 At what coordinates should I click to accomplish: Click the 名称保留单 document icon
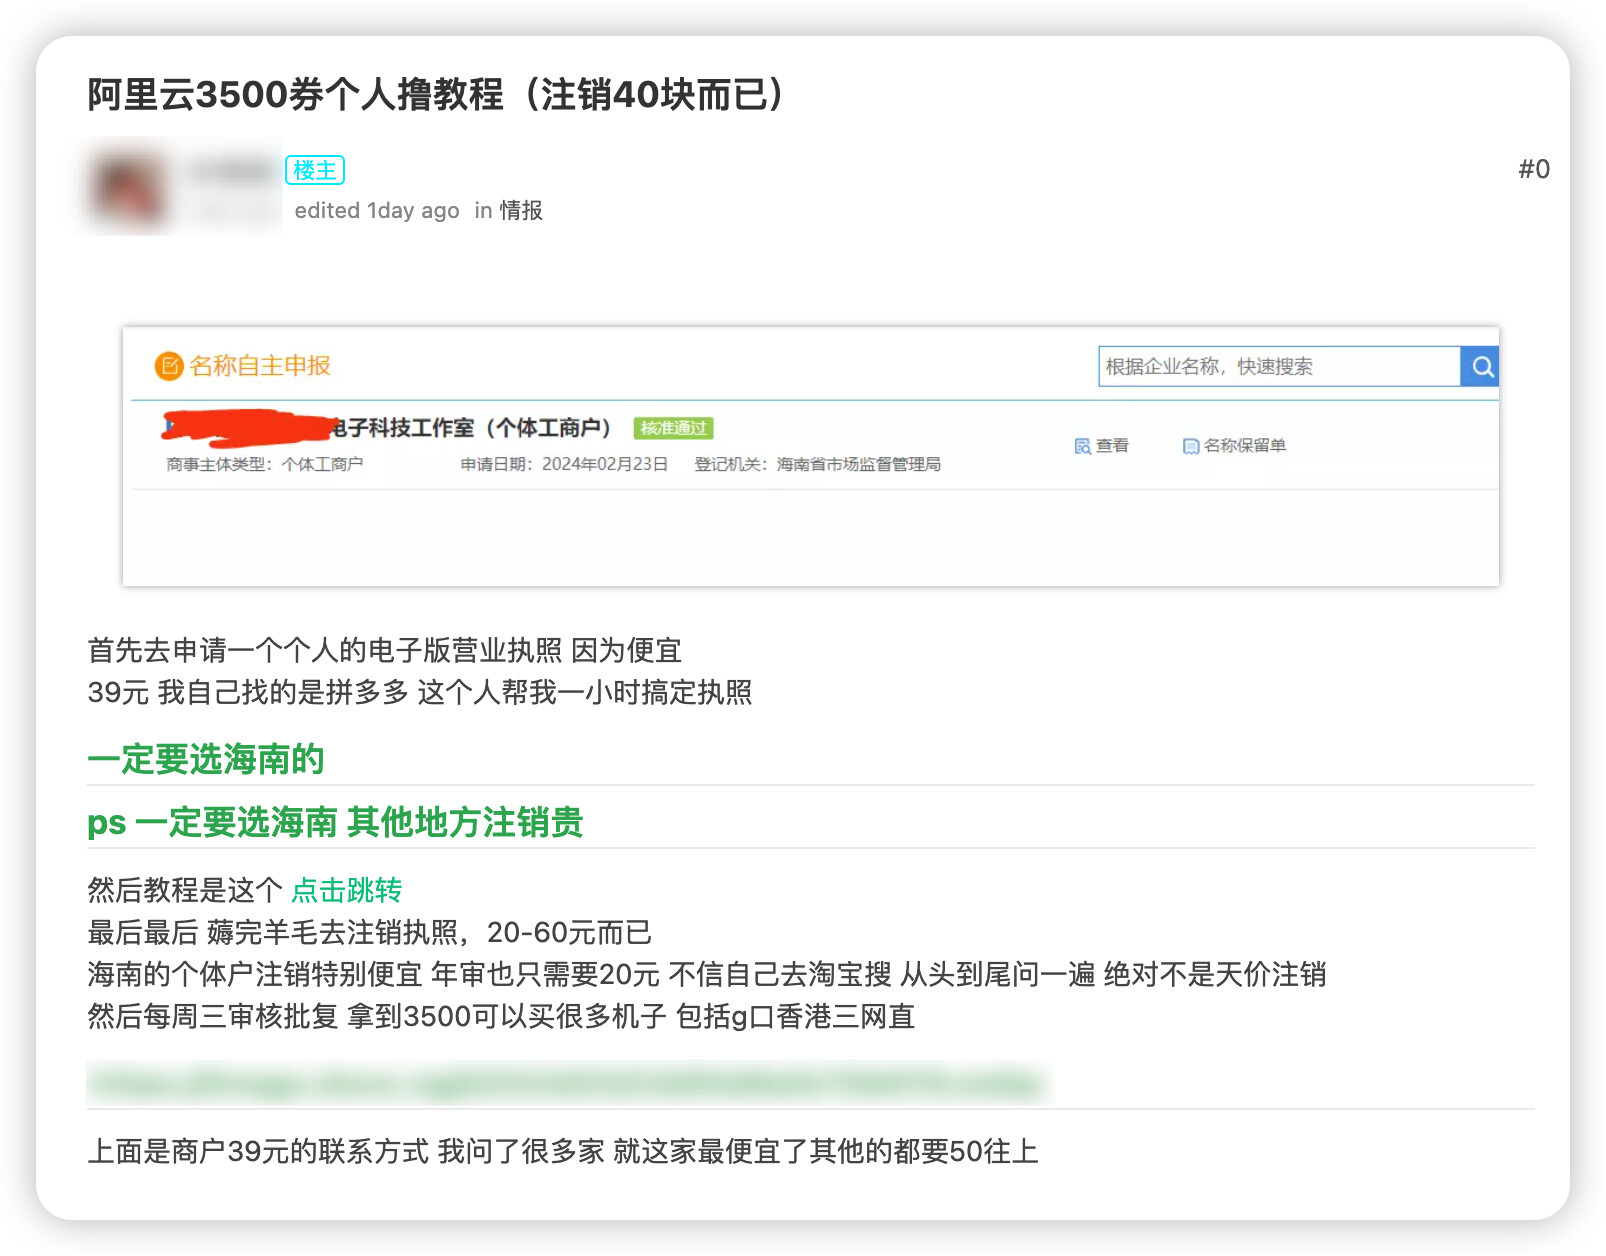1190,446
